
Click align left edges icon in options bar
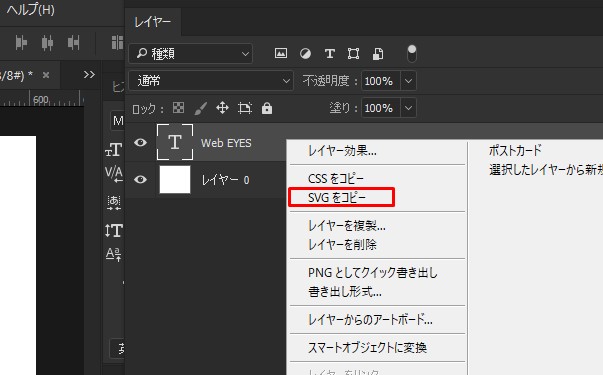point(21,42)
